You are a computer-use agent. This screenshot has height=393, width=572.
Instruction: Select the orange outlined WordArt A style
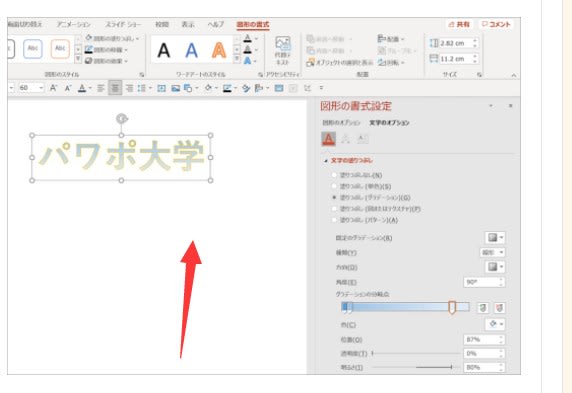pyautogui.click(x=219, y=50)
